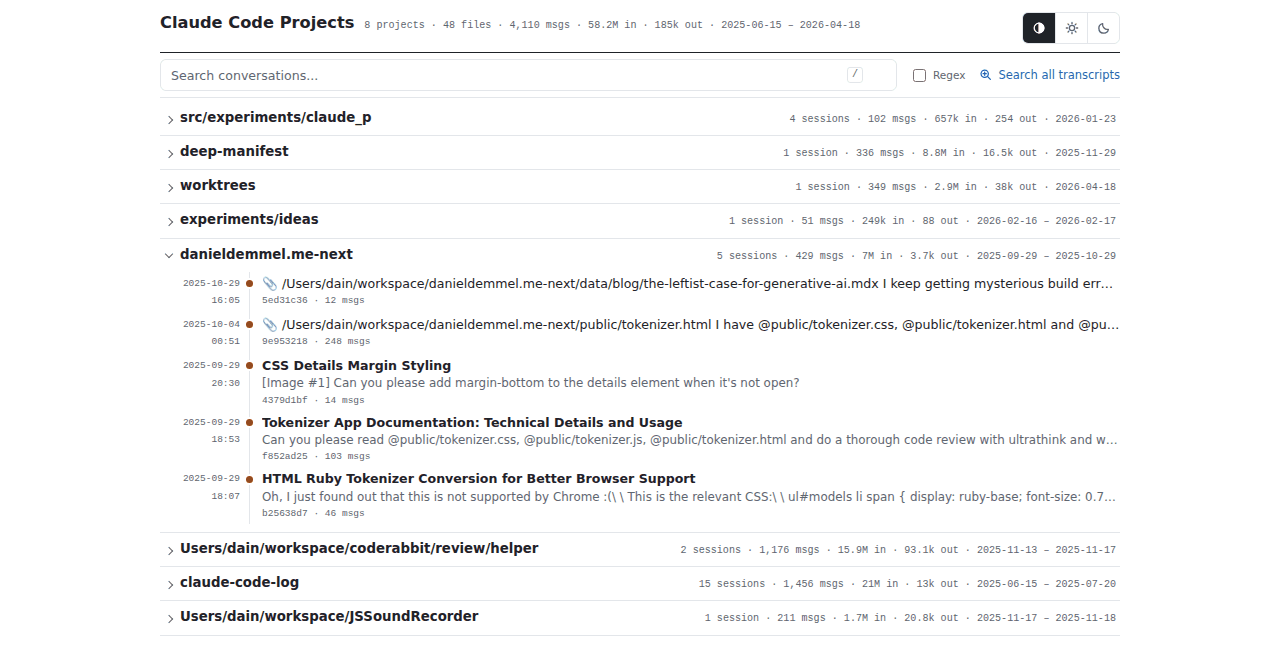Click the 'thorough code review with ultrathink' preview
Screen dimensions: 1280x651
[x=690, y=439]
